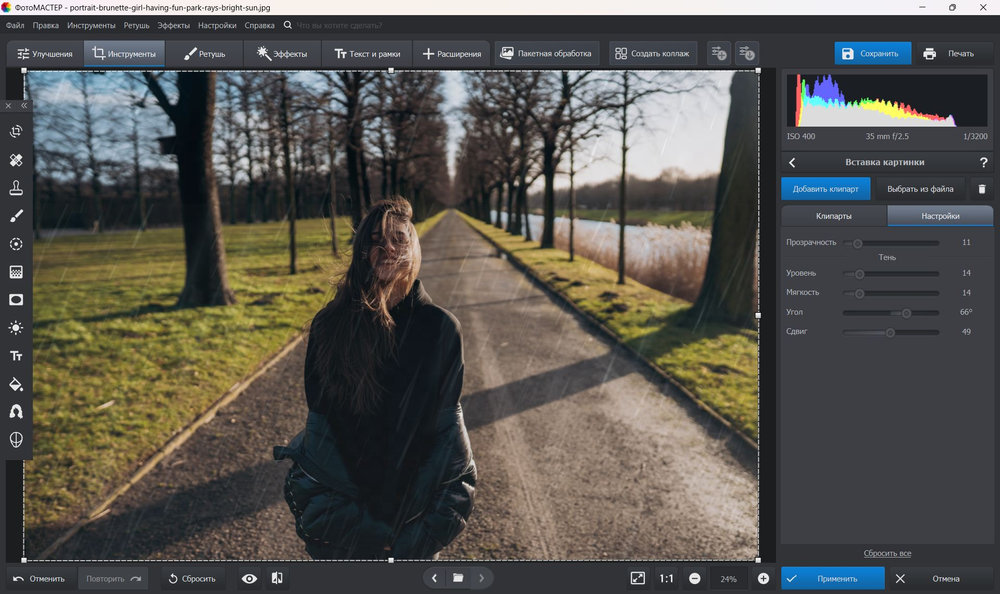
Task: Click the Добавить клипарт button
Action: [826, 189]
